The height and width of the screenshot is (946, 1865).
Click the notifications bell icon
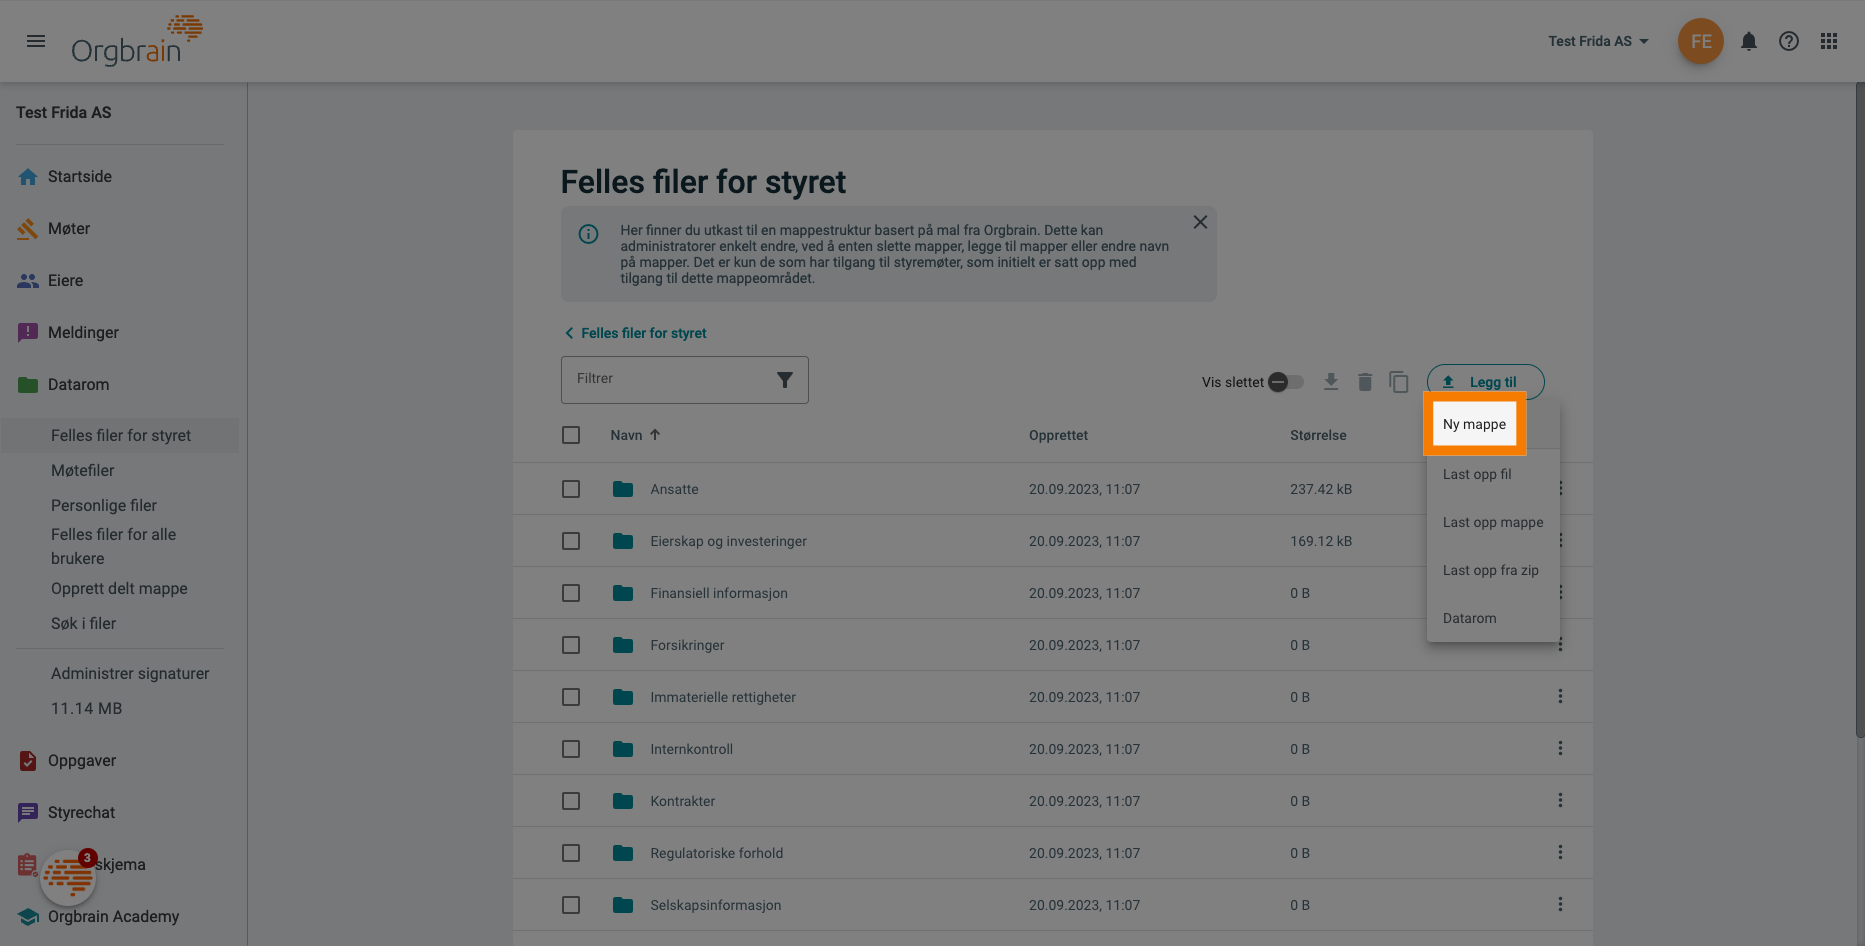point(1748,41)
